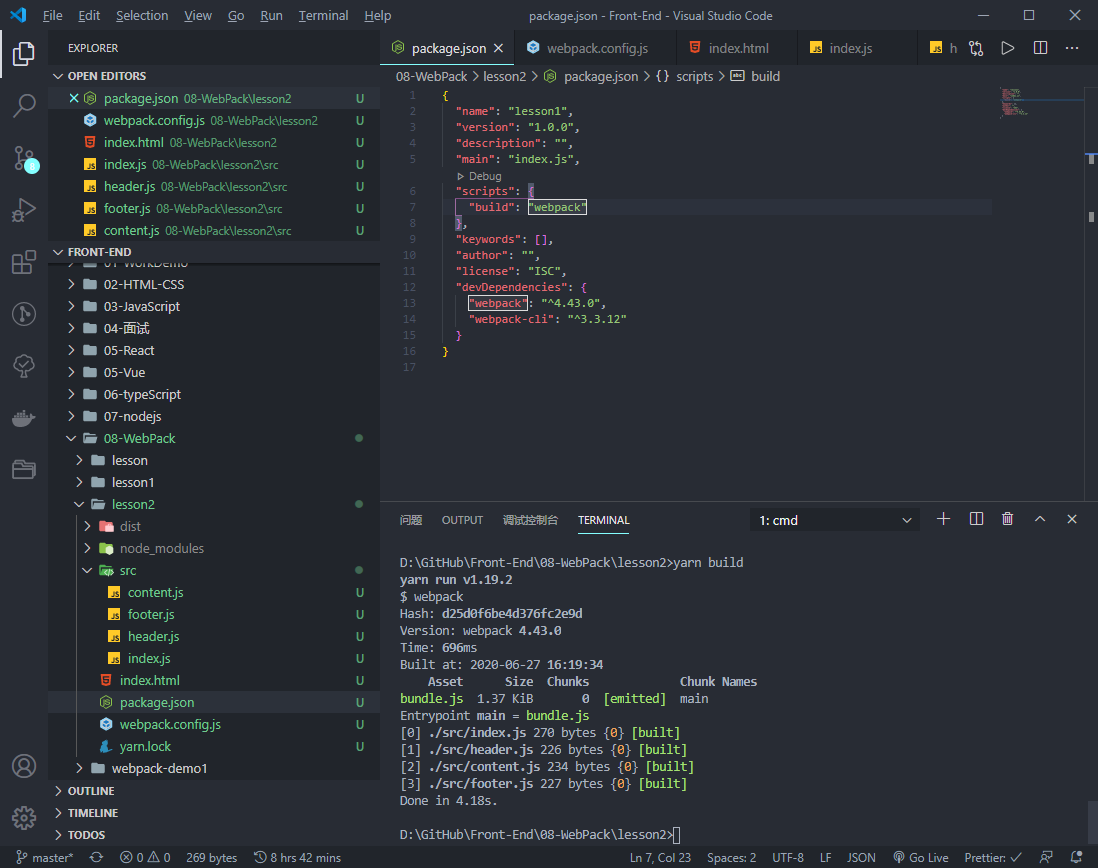Create a new terminal with plus icon
1098x868 pixels.
pyautogui.click(x=943, y=519)
